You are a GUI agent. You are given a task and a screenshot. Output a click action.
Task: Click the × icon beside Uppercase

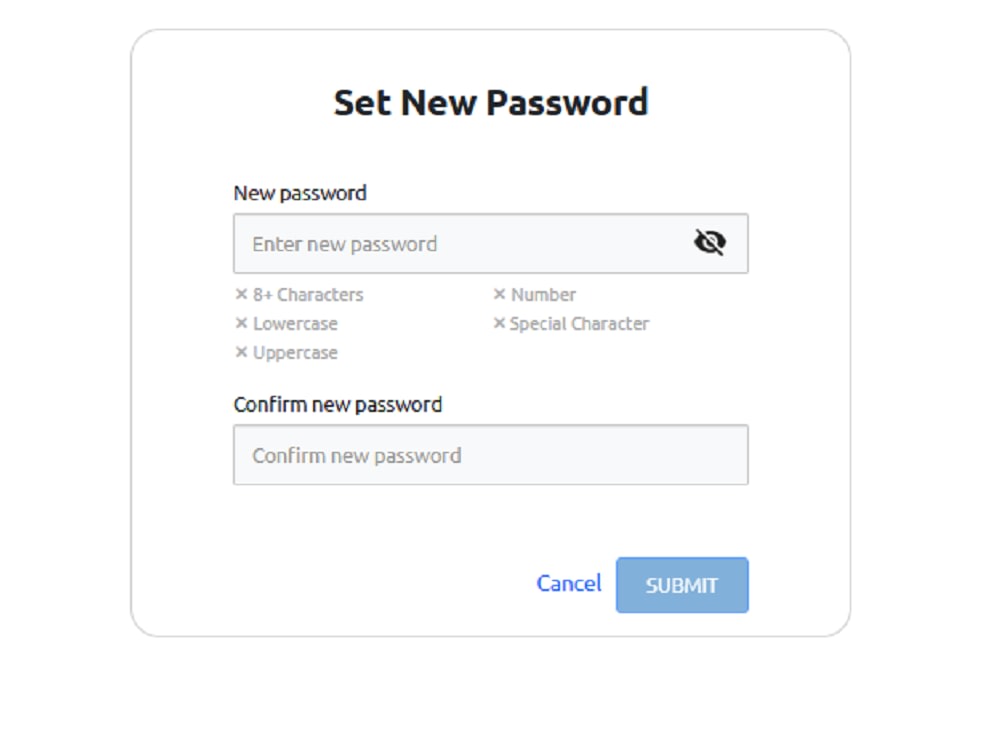pos(240,352)
